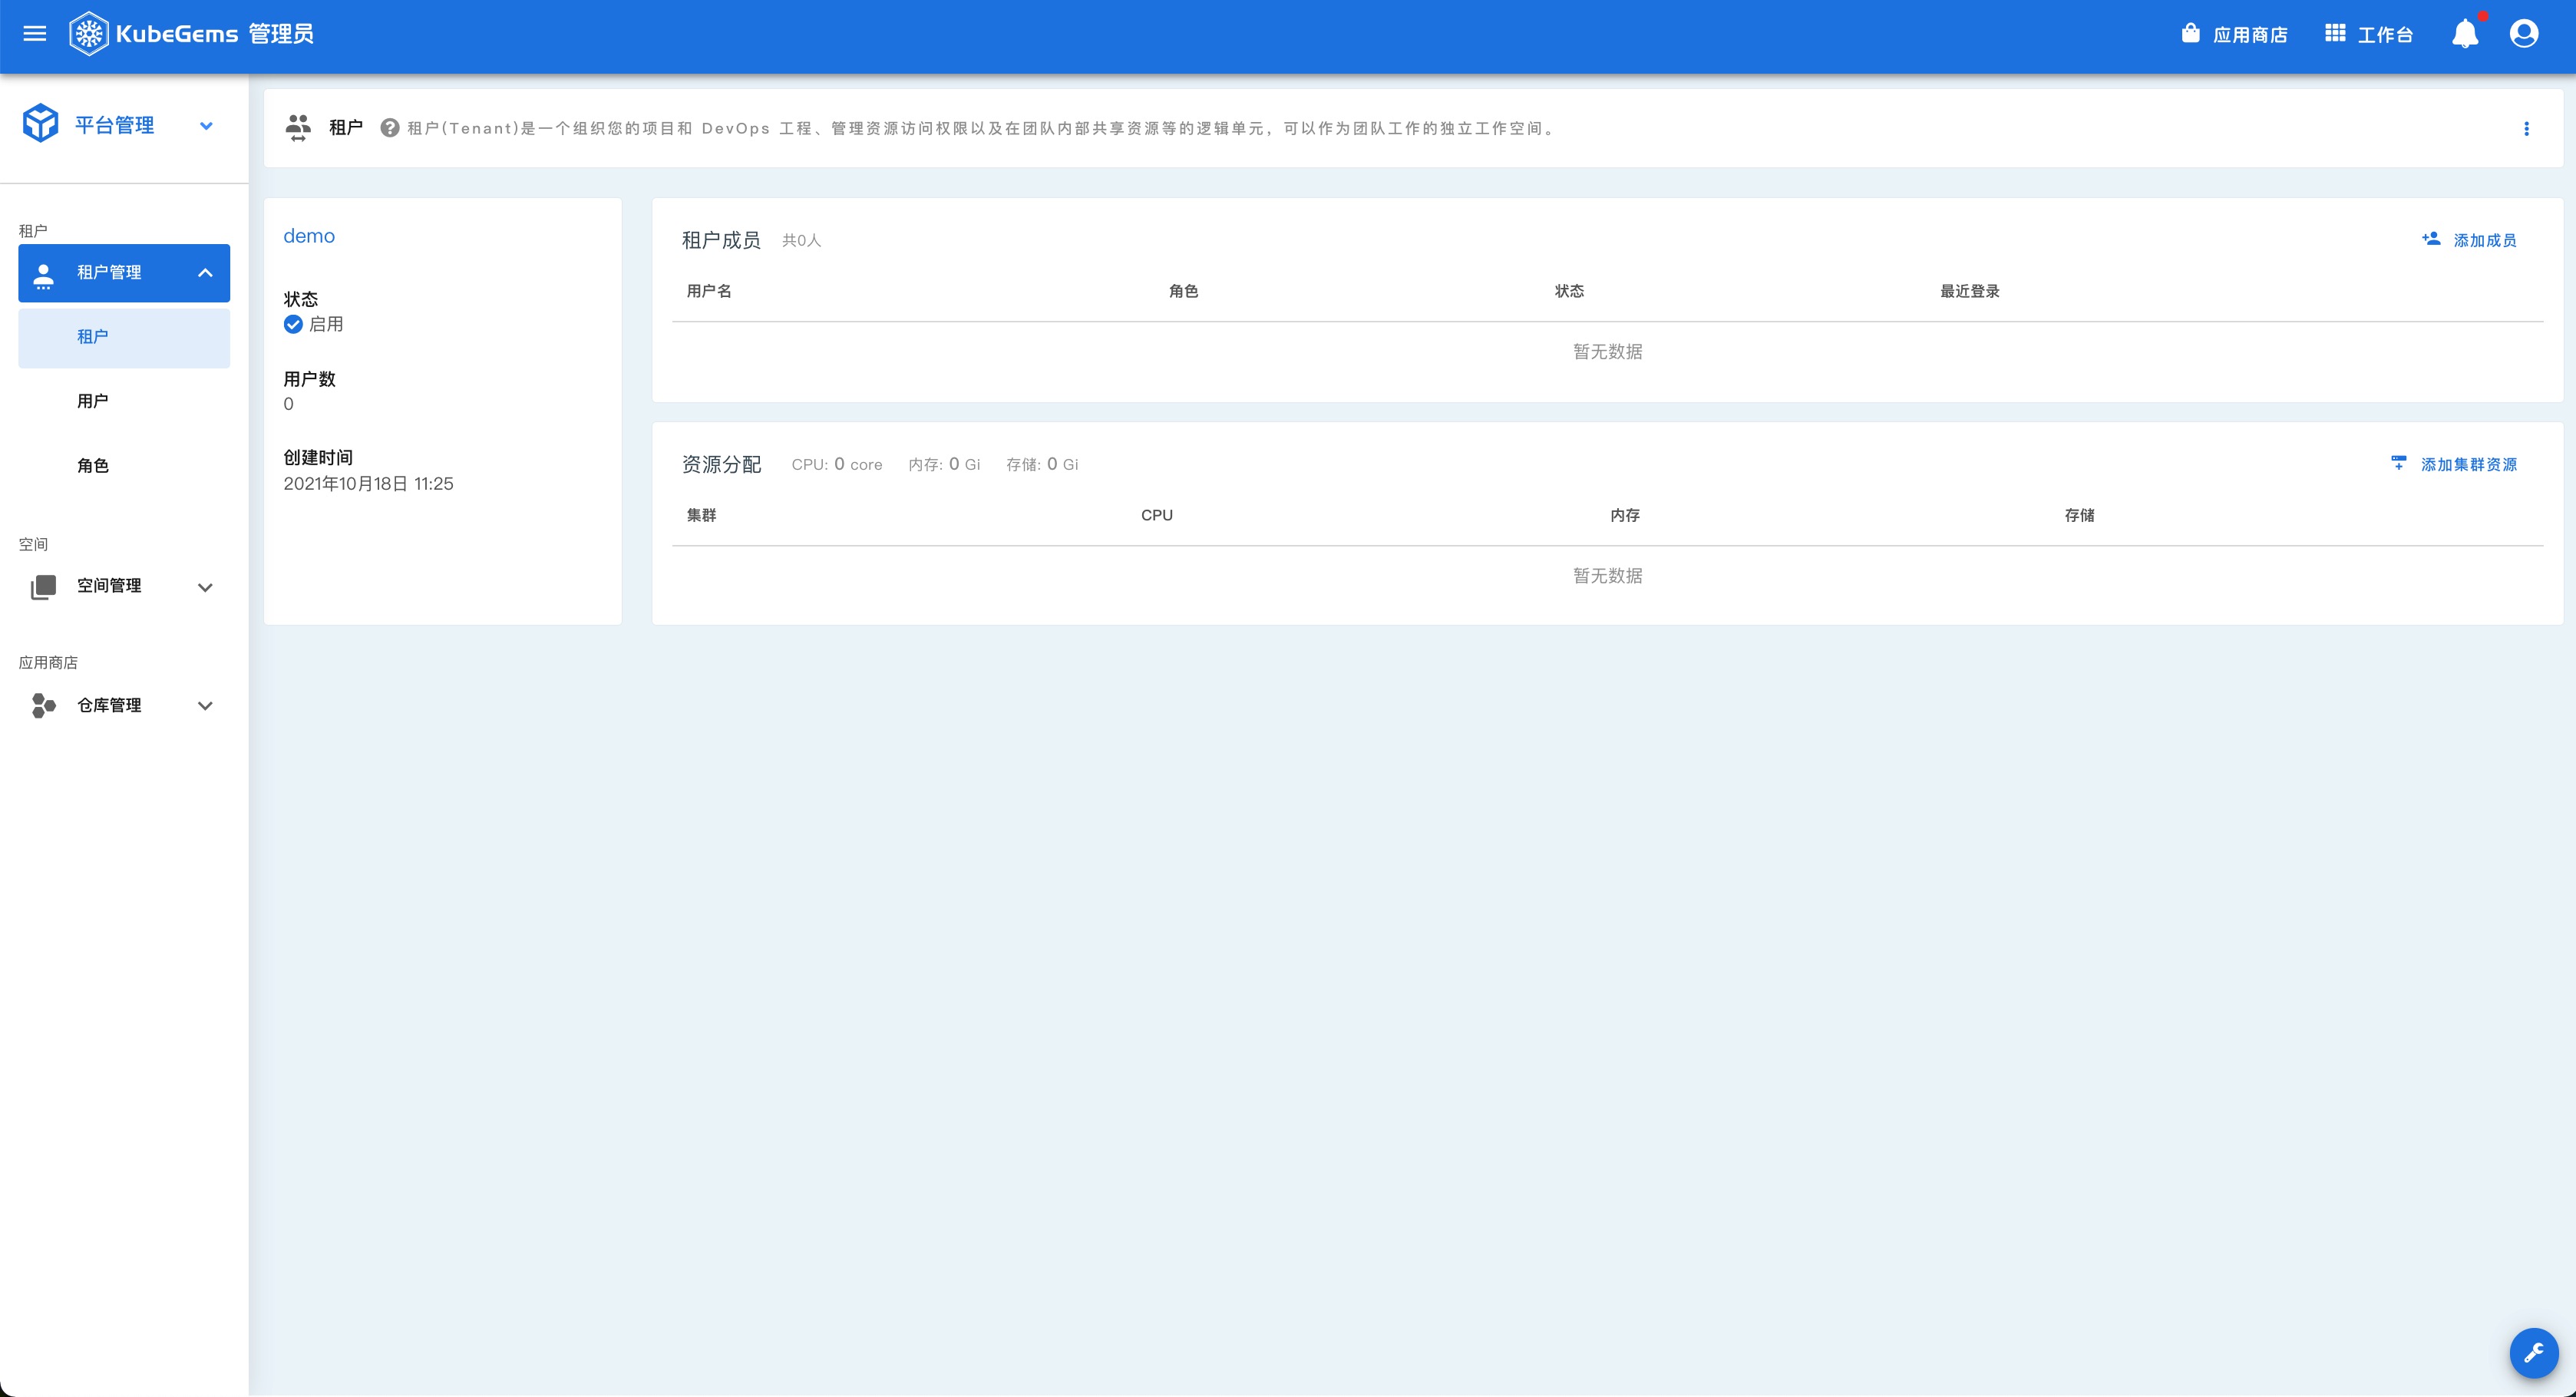Collapse the 租户管理 chevron
This screenshot has width=2576, height=1397.
point(205,273)
